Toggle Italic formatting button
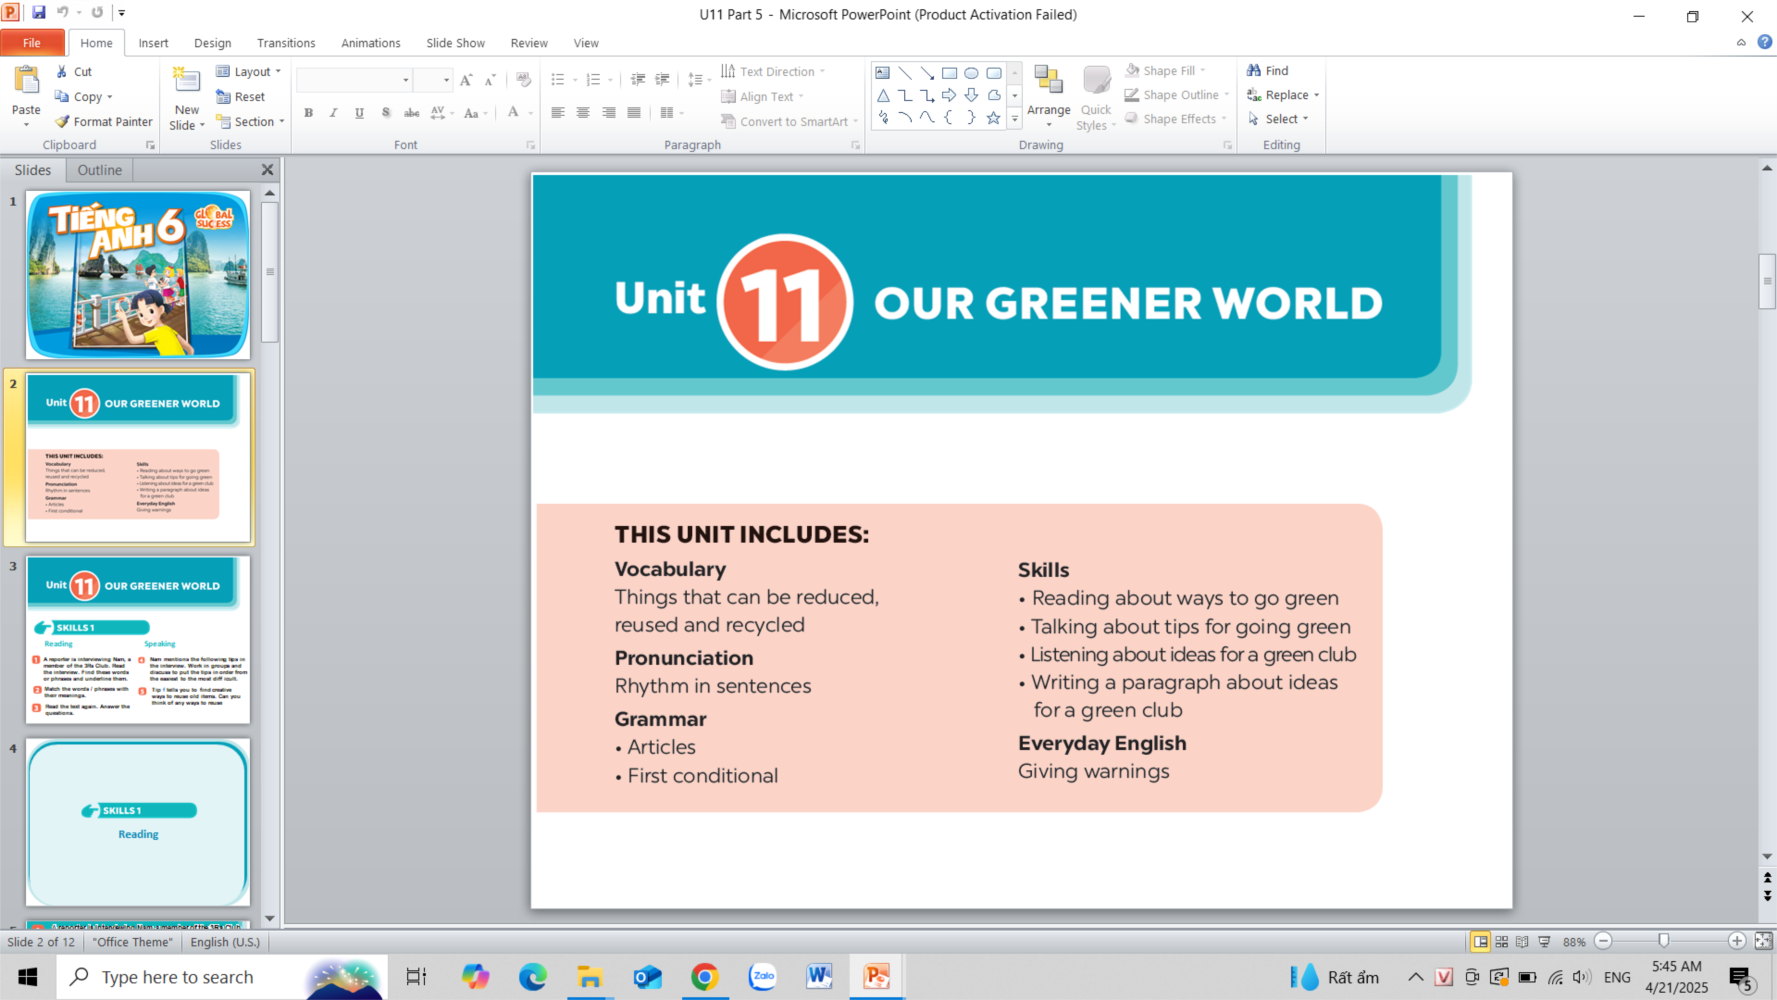Image resolution: width=1777 pixels, height=1000 pixels. 334,113
